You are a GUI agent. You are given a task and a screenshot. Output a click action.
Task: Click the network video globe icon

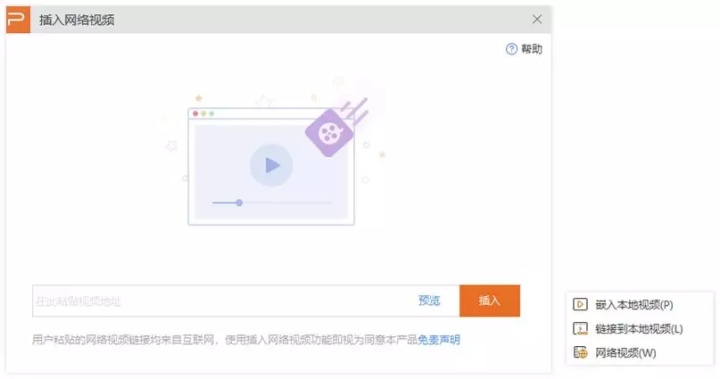(580, 353)
